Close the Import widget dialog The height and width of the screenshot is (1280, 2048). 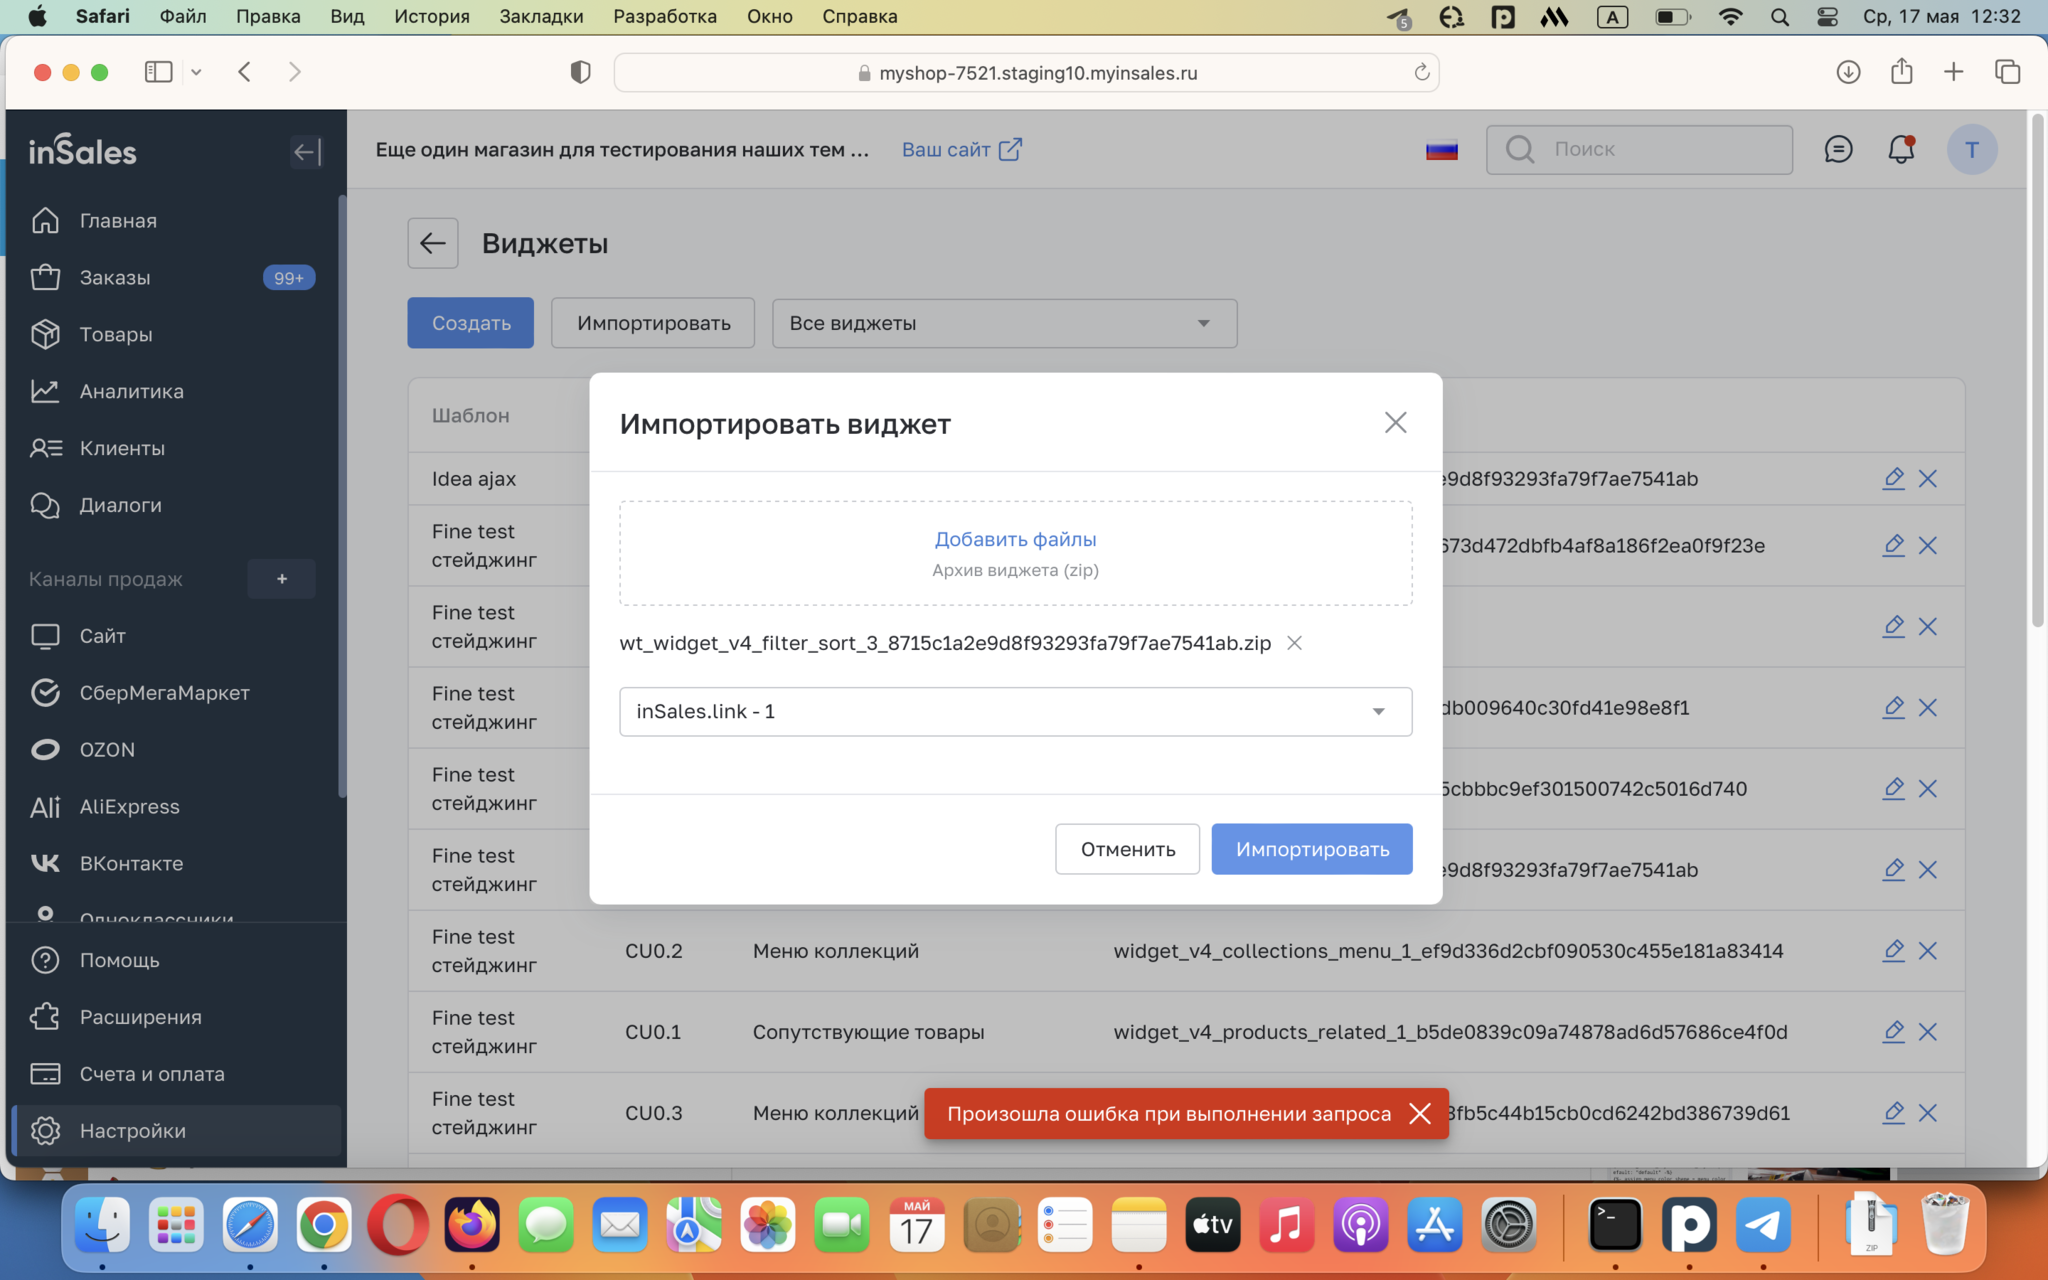[x=1395, y=423]
